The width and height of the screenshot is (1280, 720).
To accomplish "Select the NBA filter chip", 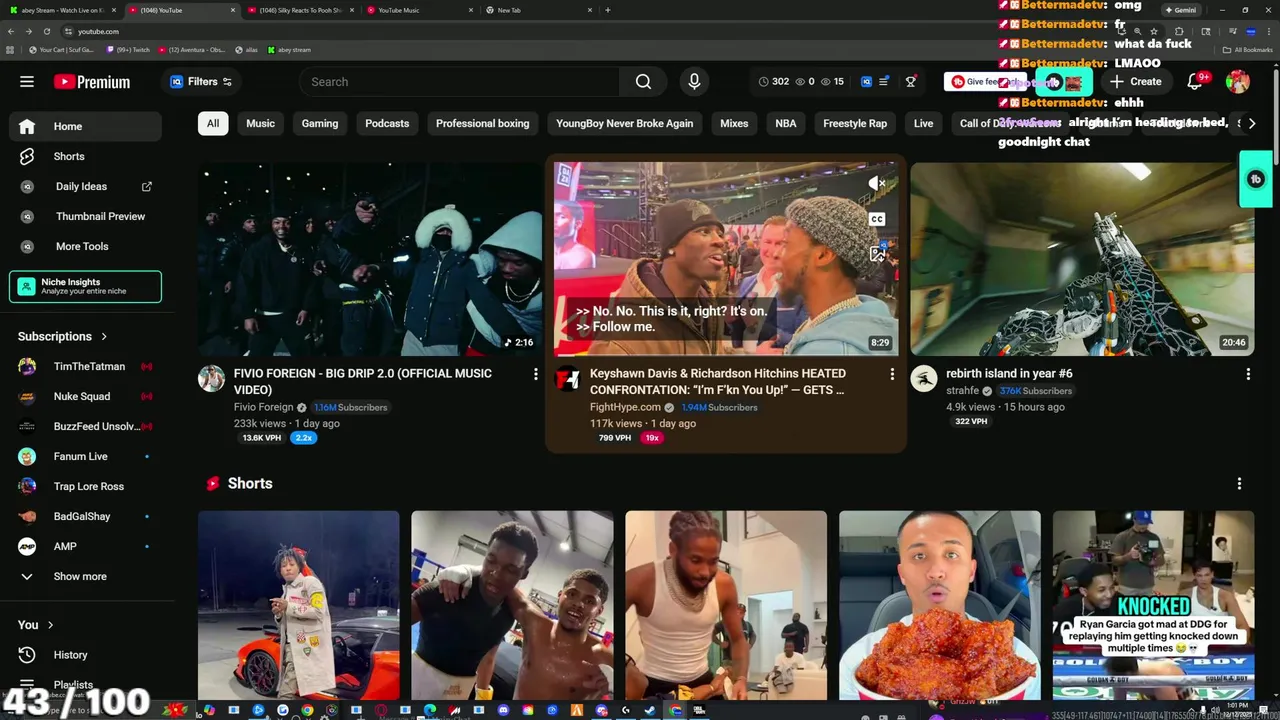I will [x=786, y=124].
